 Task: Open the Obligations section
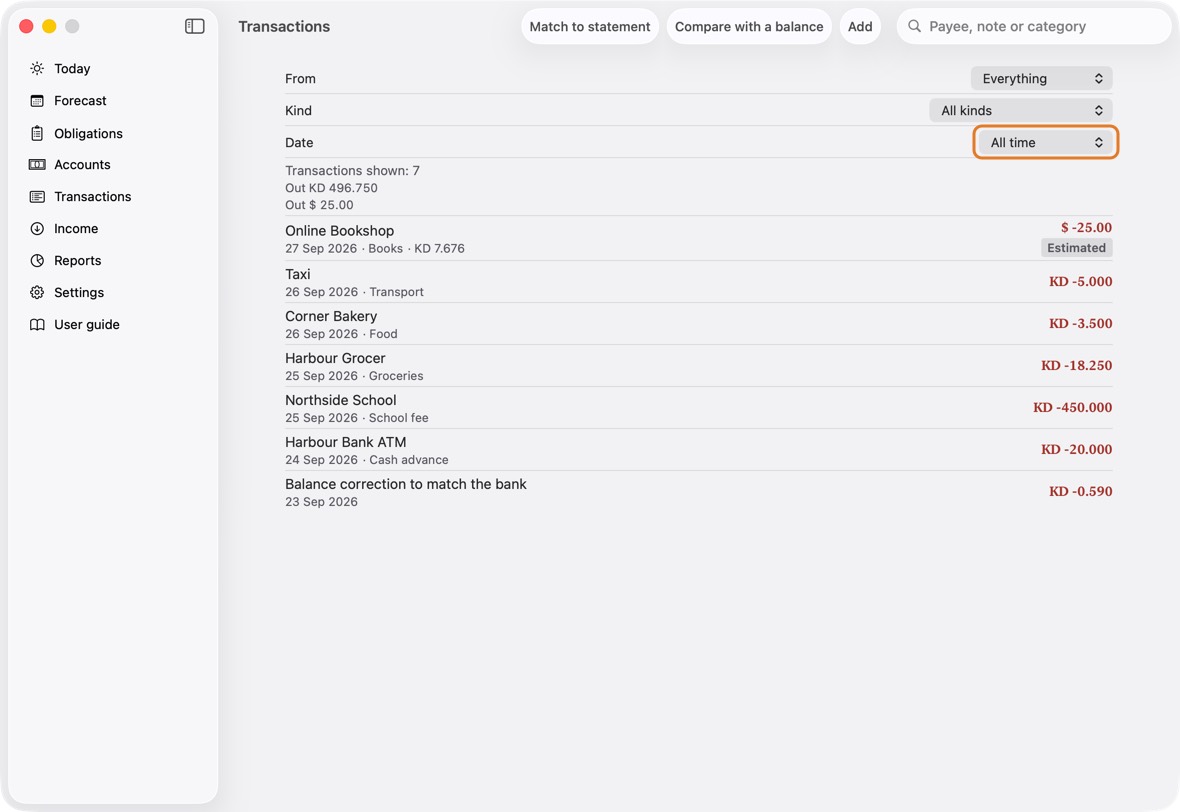113,133
